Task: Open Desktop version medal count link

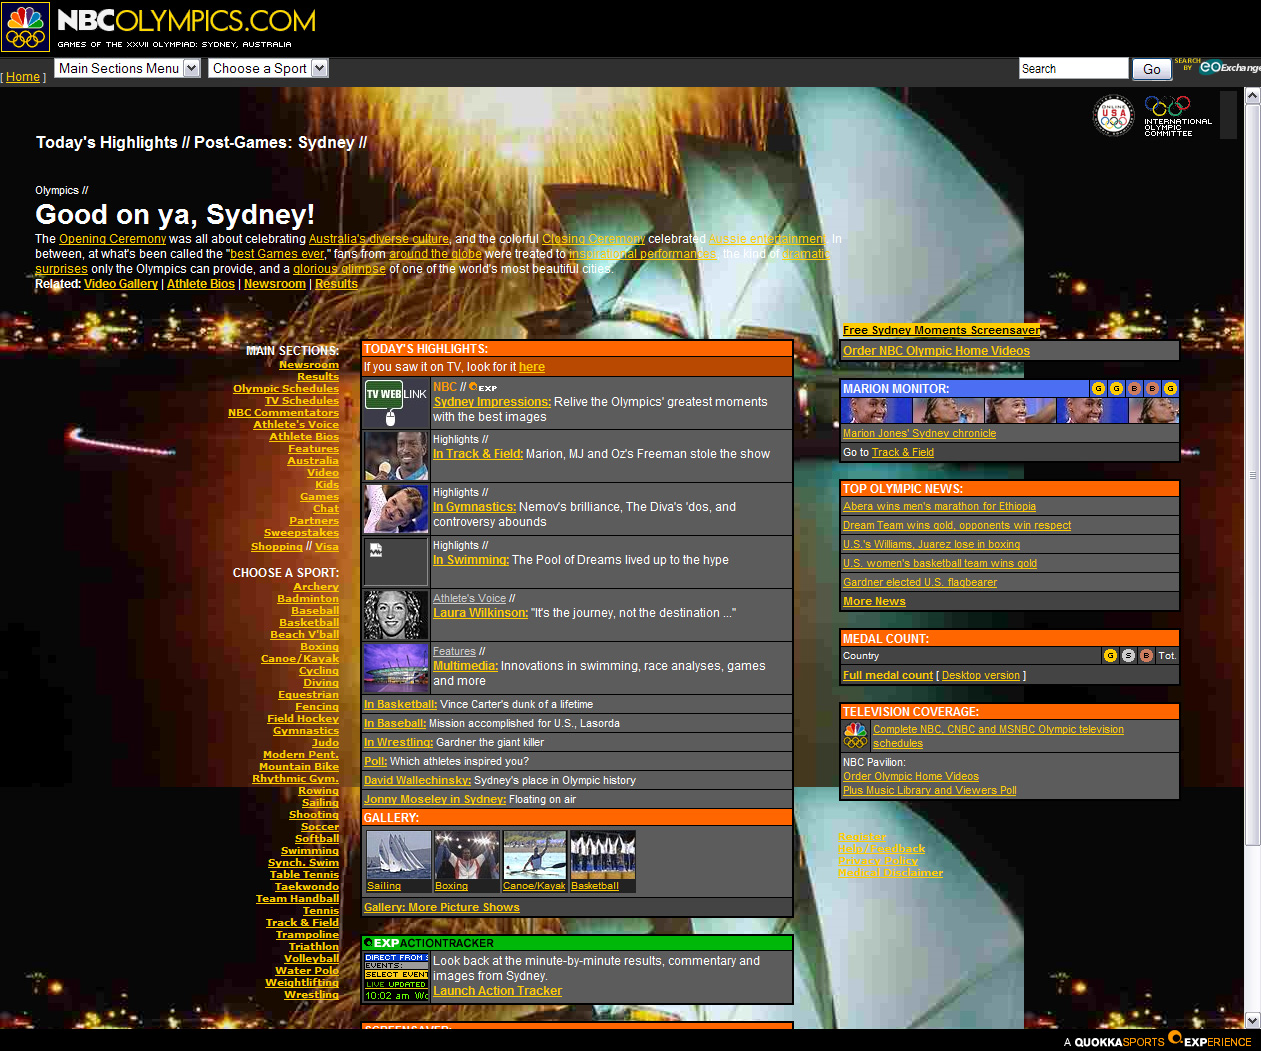Action: click(x=981, y=676)
